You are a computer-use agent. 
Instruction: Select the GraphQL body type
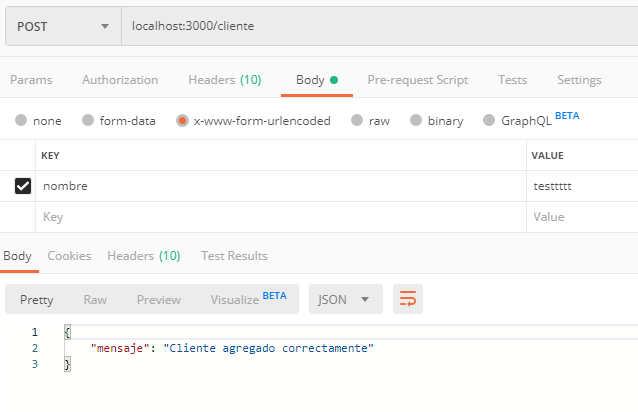click(x=489, y=121)
